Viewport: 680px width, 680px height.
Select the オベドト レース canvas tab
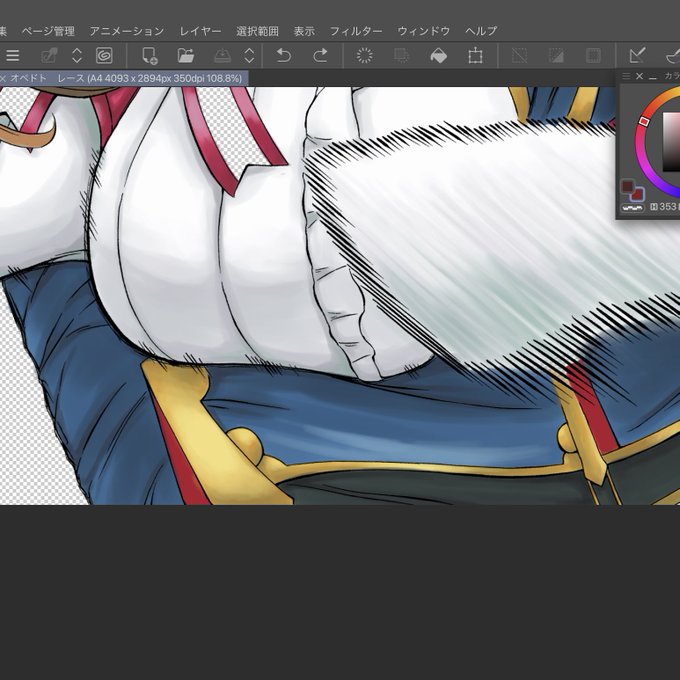pos(126,78)
